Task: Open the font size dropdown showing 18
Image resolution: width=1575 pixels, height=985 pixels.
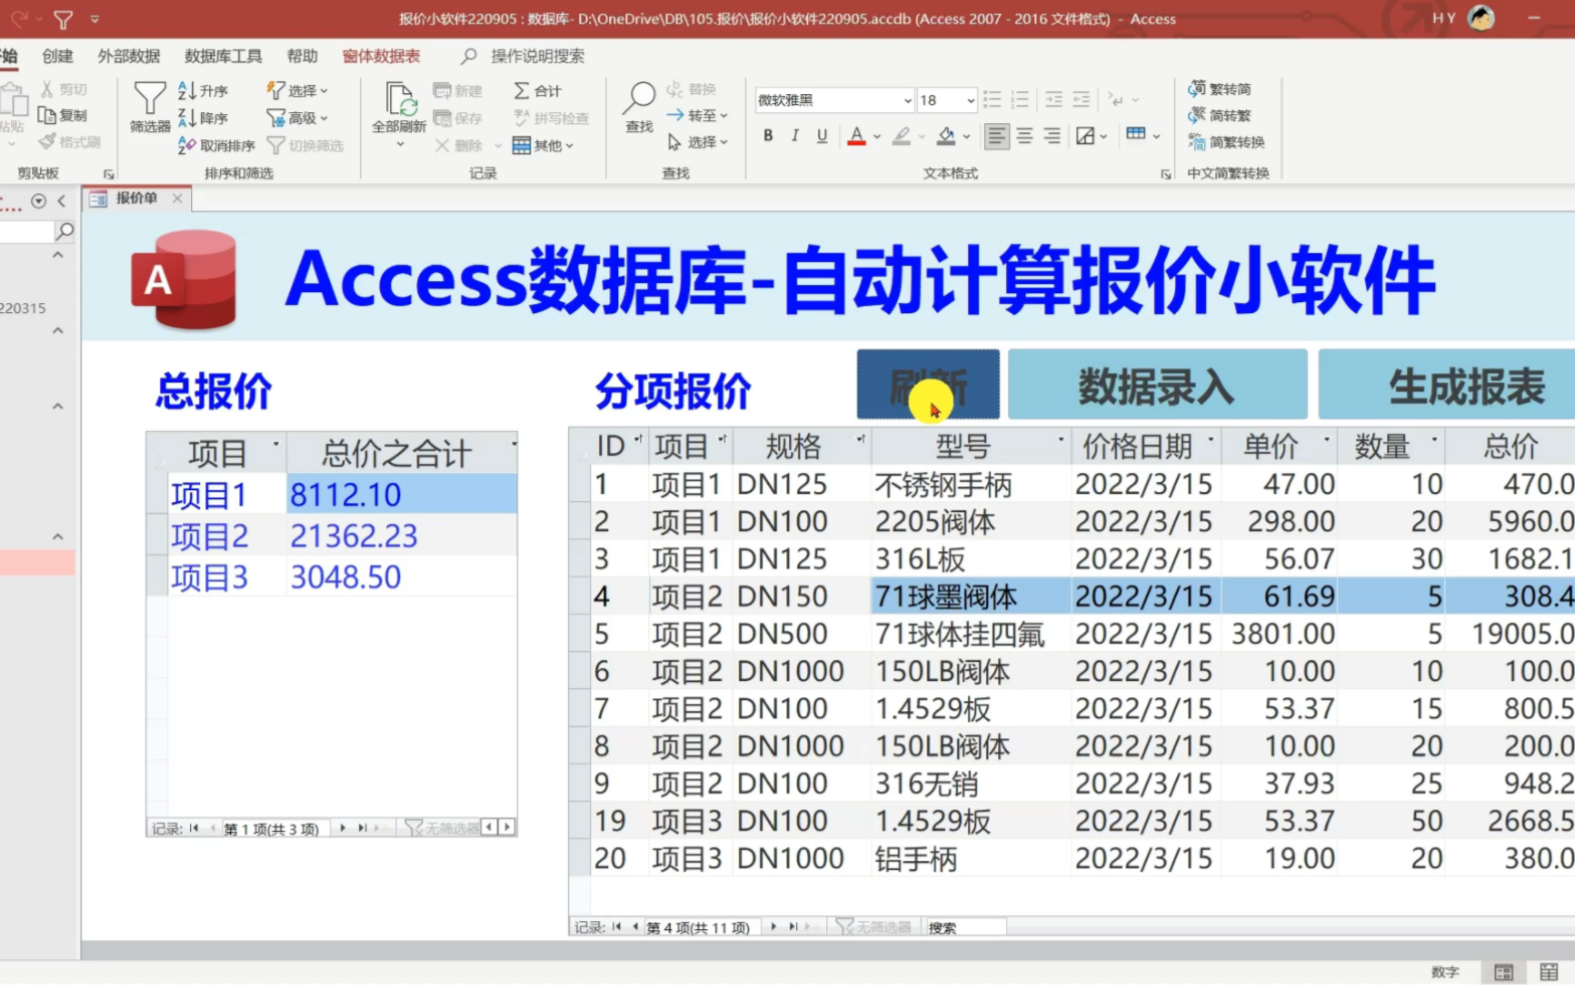Action: pyautogui.click(x=970, y=100)
